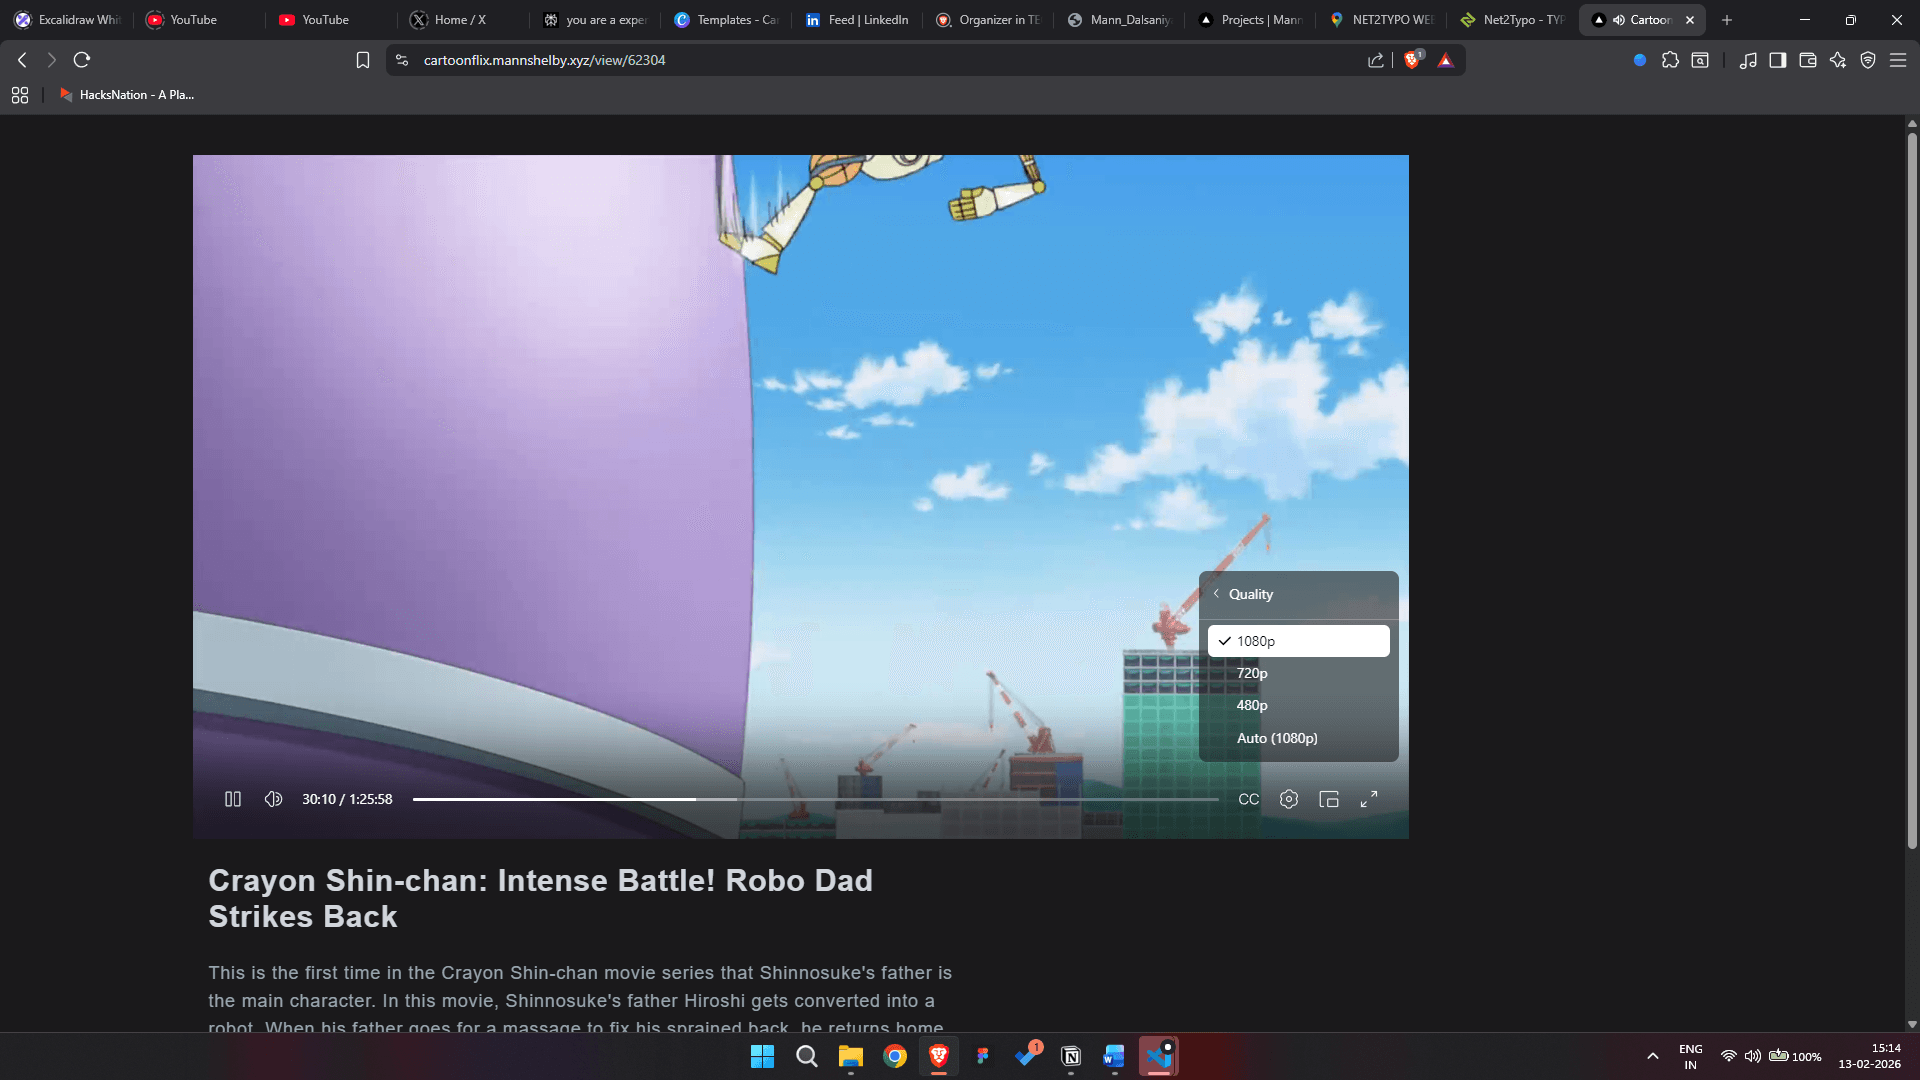The width and height of the screenshot is (1920, 1080).
Task: Toggle the browser sidebar panel
Action: pyautogui.click(x=1778, y=60)
